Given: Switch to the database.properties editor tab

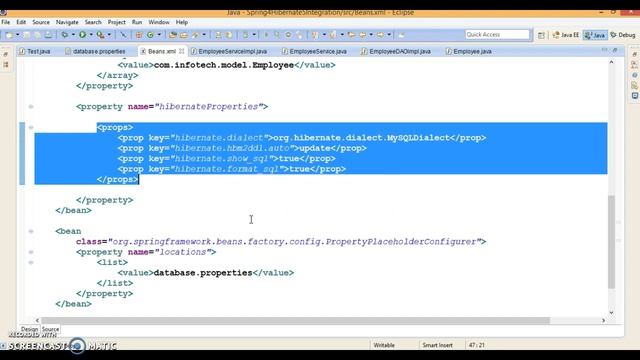Looking at the screenshot, I should click(95, 51).
